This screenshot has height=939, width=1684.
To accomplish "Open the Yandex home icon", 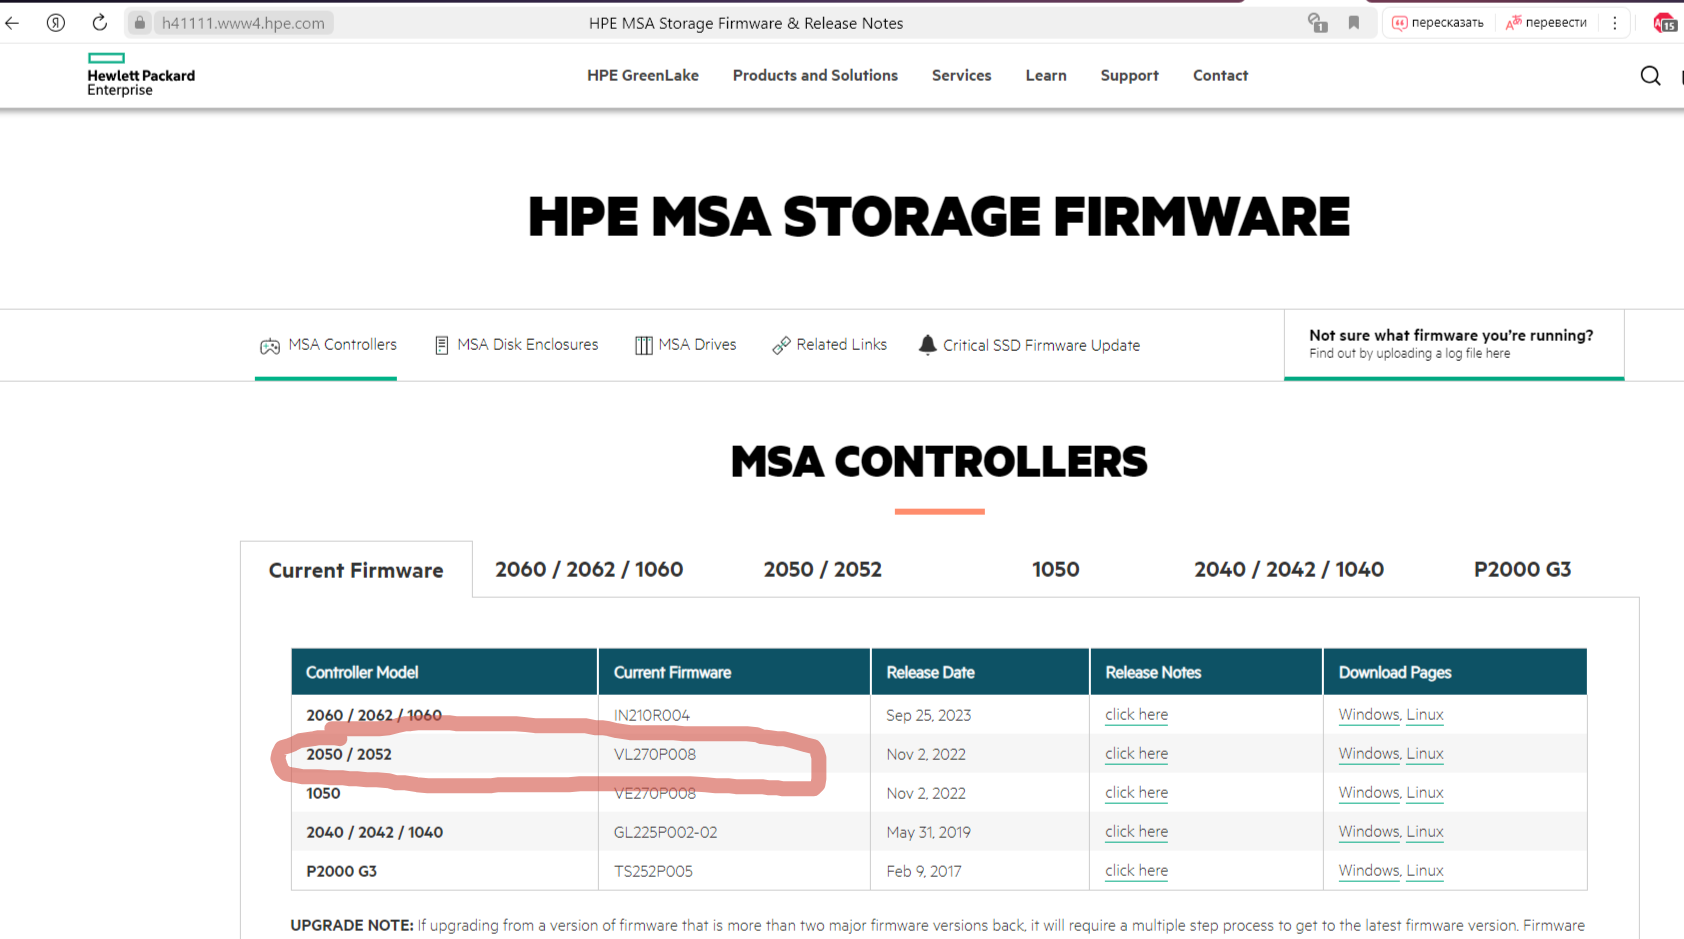I will (56, 23).
